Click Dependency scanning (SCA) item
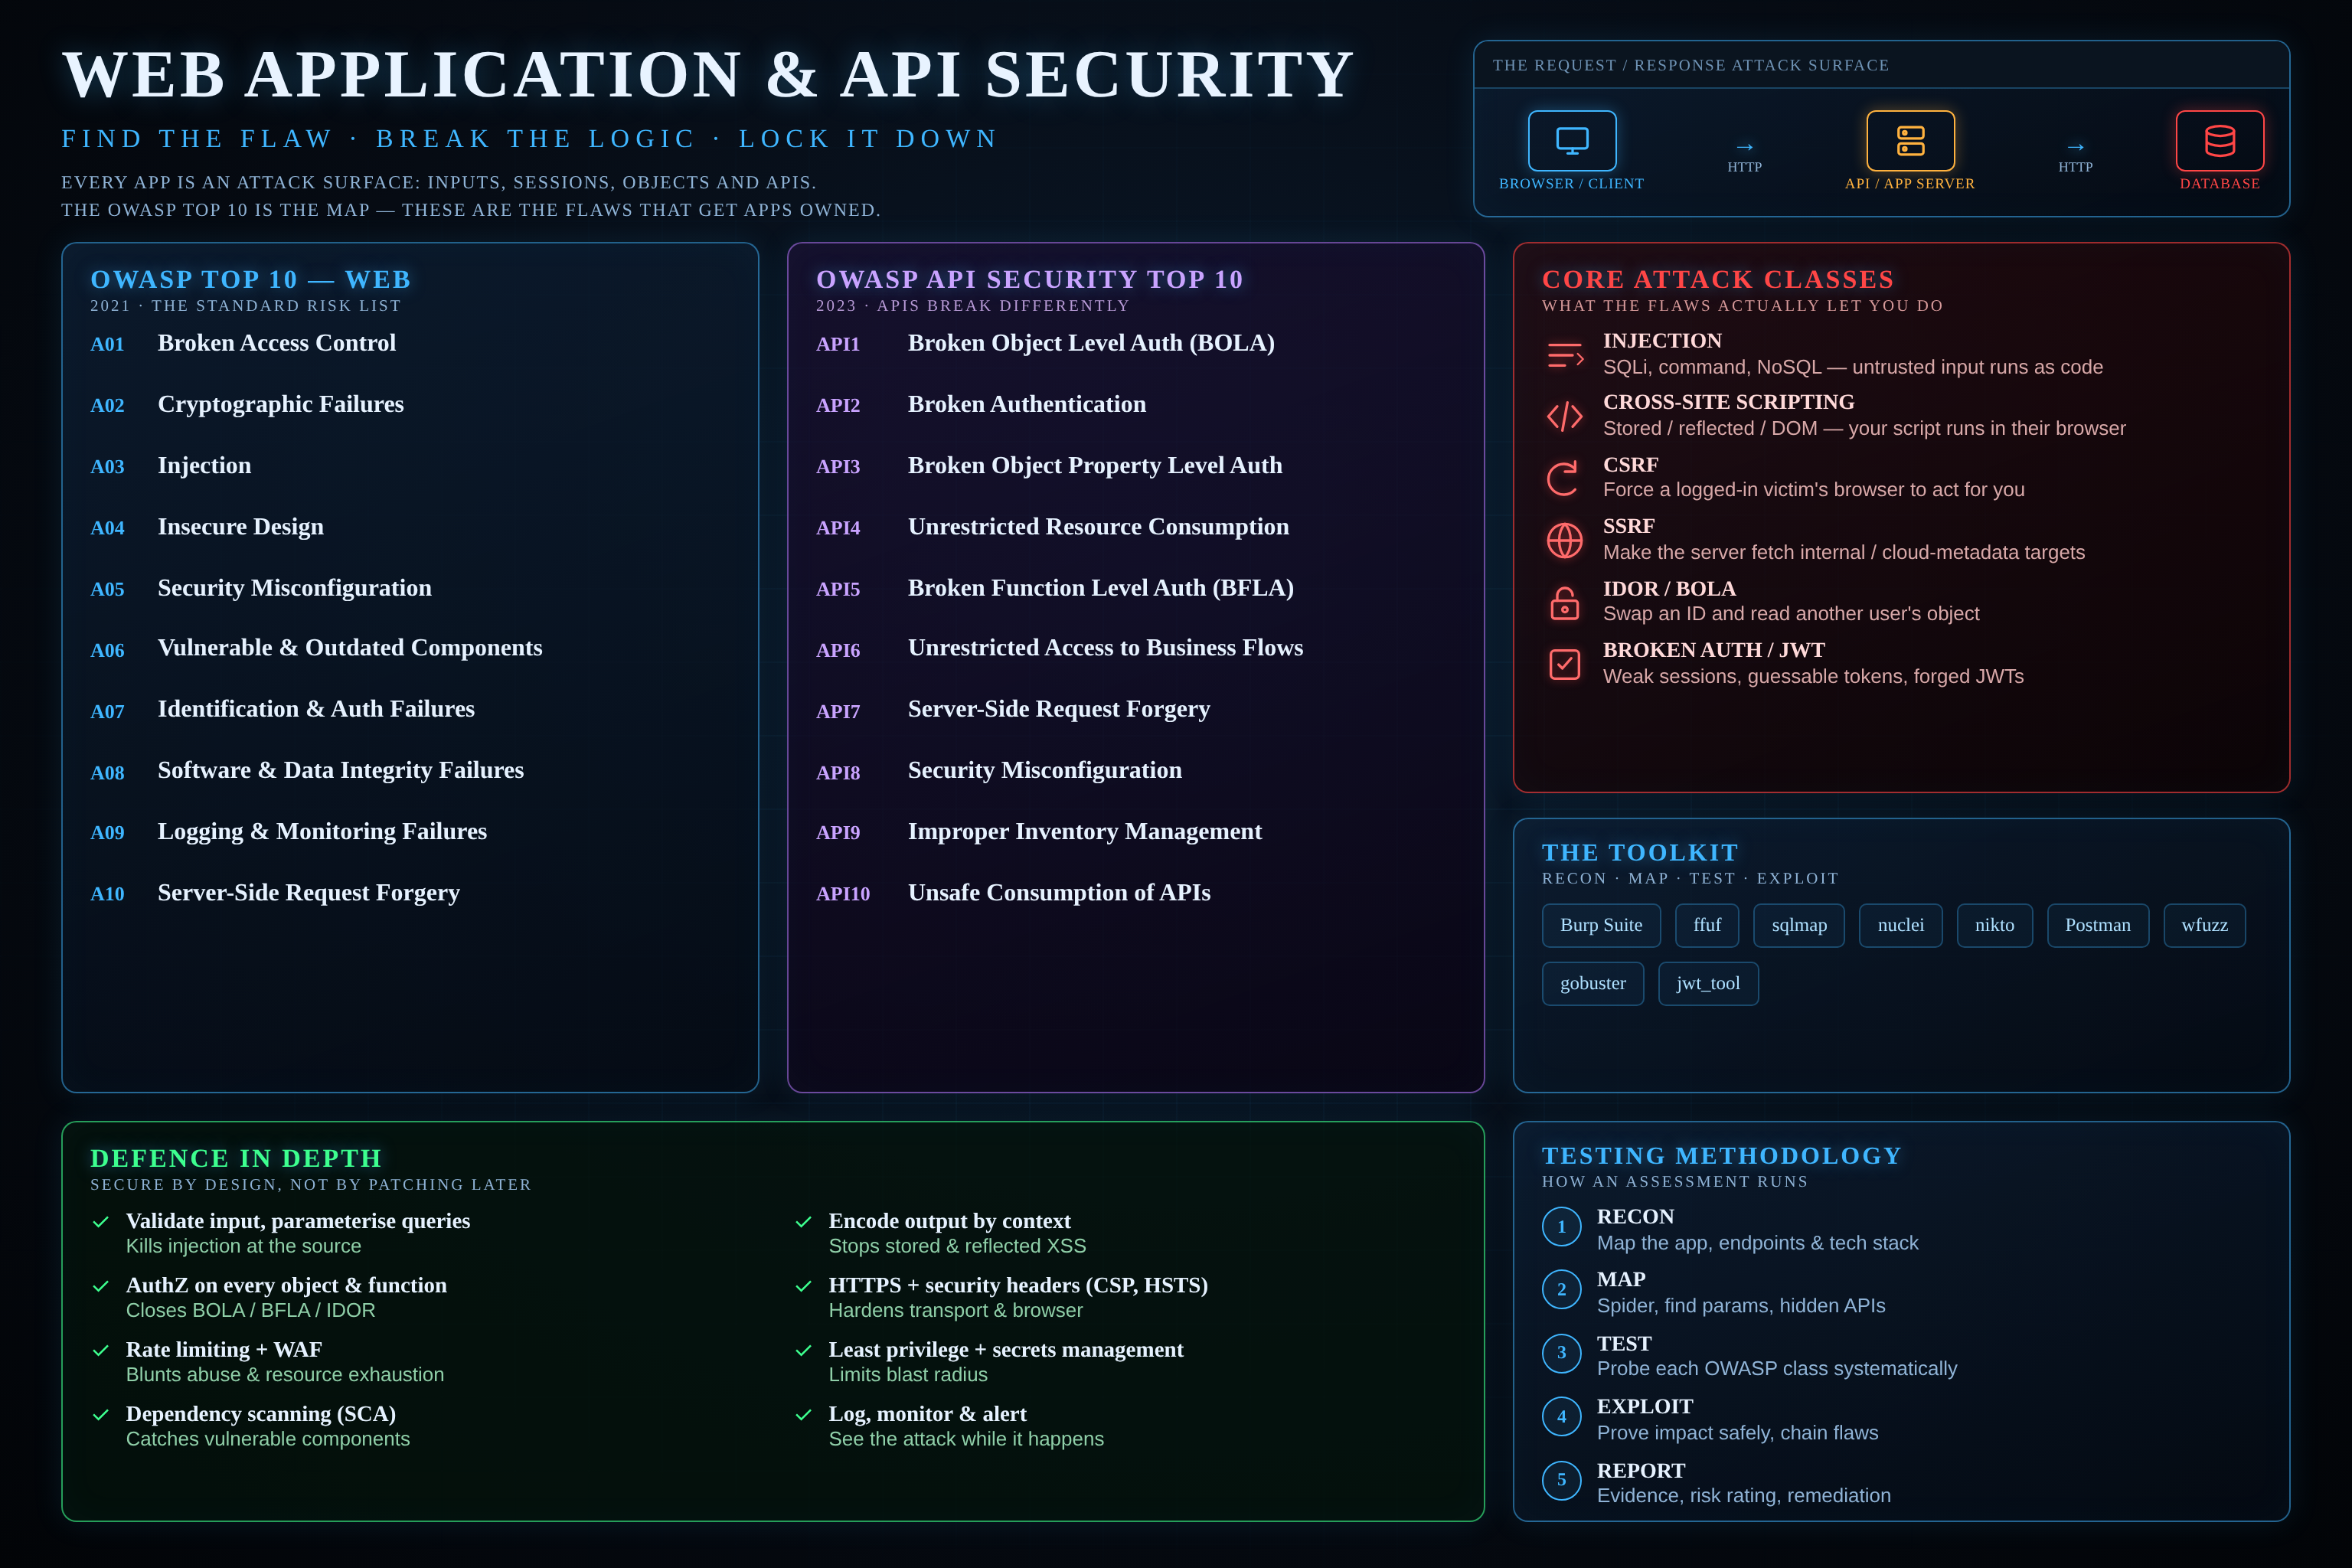 click(x=261, y=1414)
